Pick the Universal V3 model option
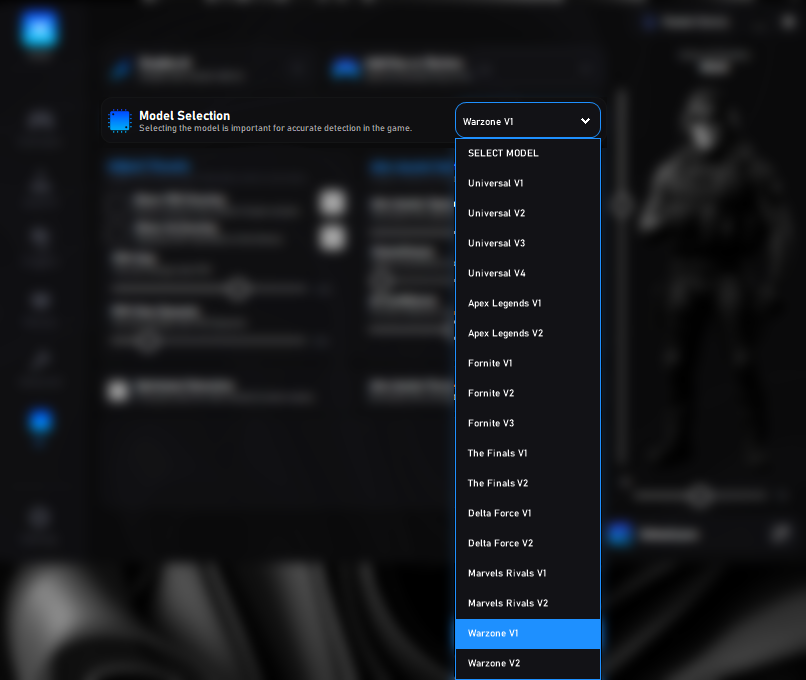This screenshot has width=806, height=680. (528, 243)
